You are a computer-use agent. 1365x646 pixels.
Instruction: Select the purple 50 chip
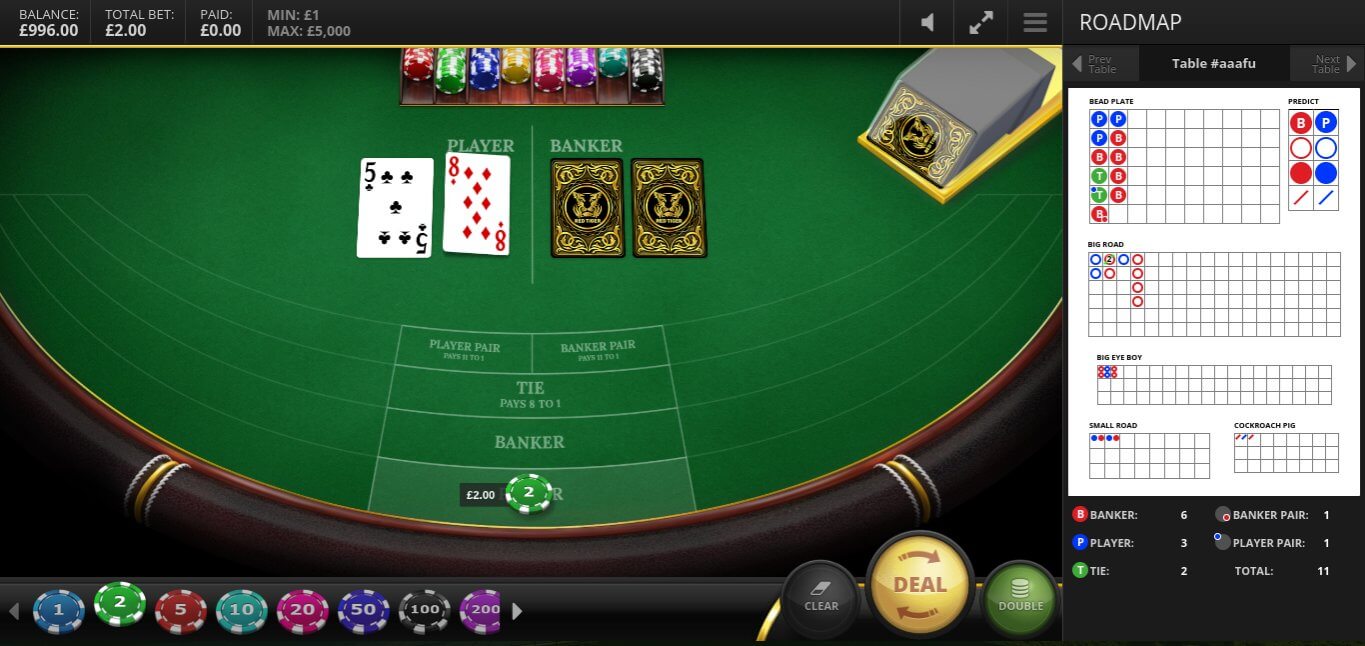pos(364,611)
